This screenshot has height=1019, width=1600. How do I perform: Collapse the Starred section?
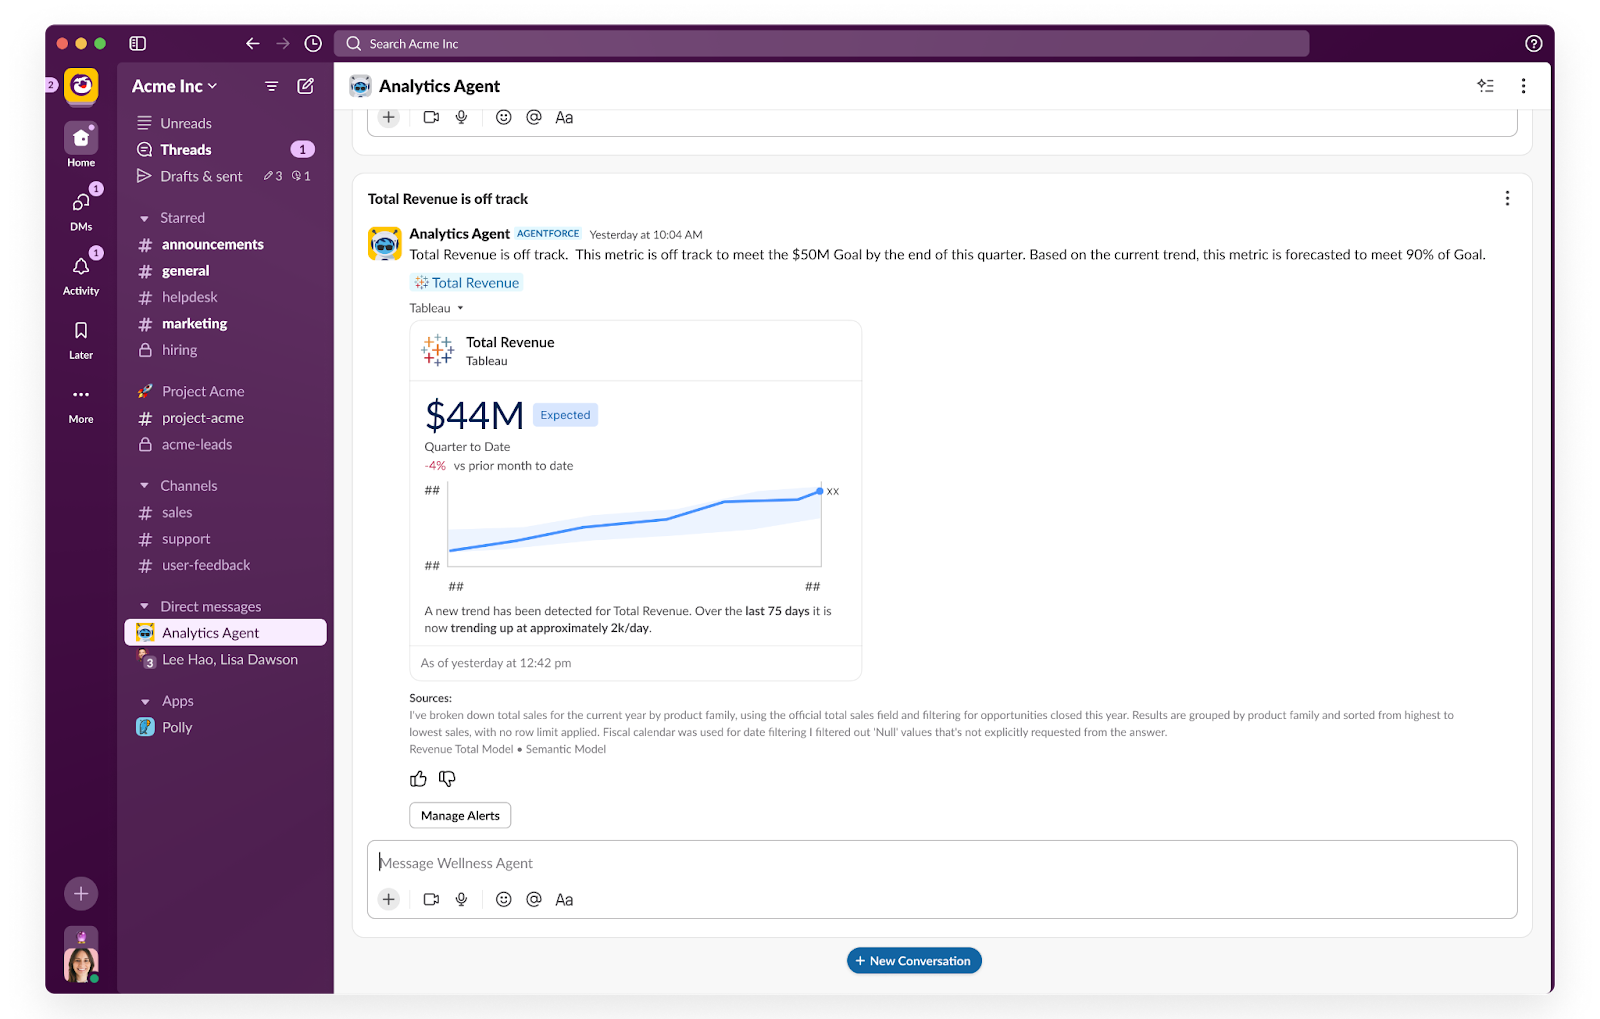[x=145, y=218]
